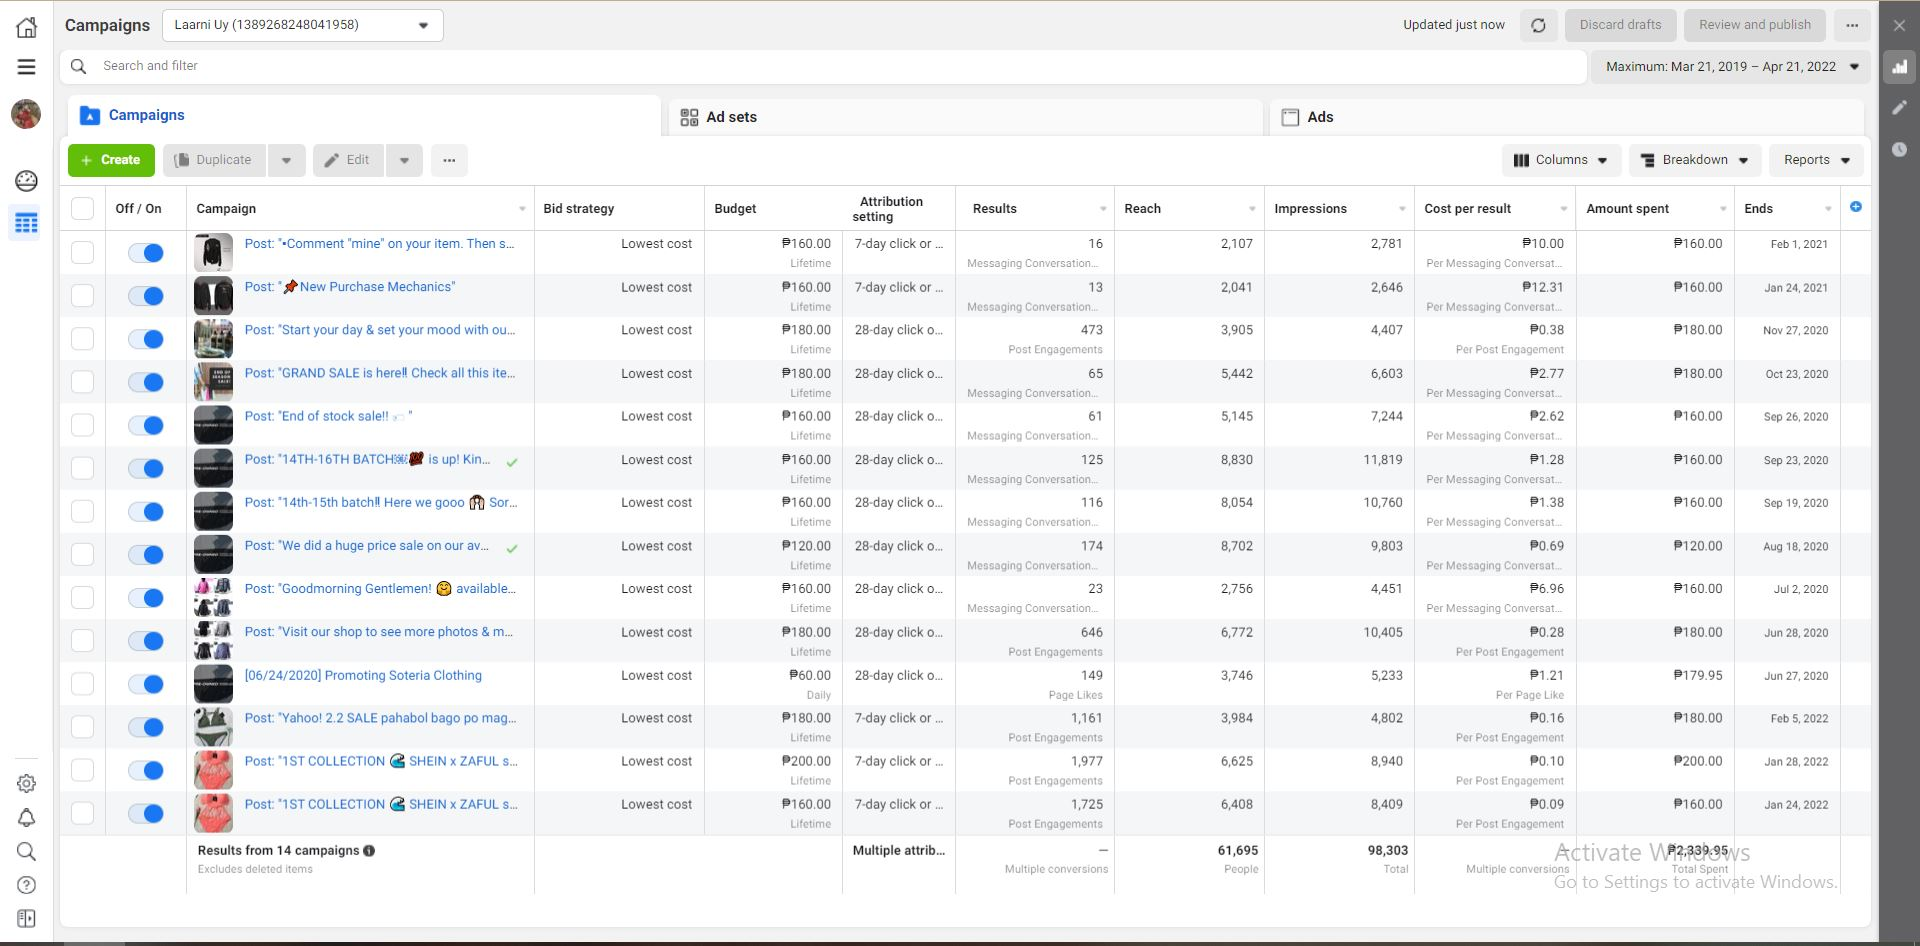Open the home icon in sidebar

tap(27, 28)
